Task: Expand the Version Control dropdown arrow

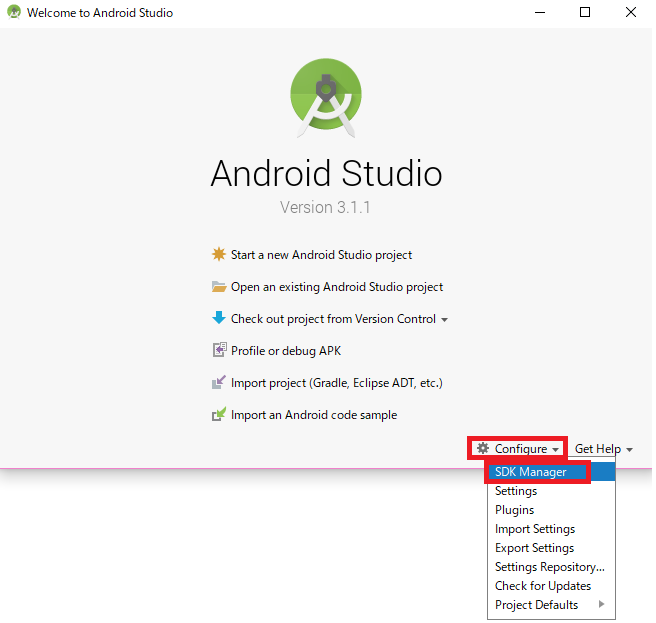Action: [x=444, y=320]
